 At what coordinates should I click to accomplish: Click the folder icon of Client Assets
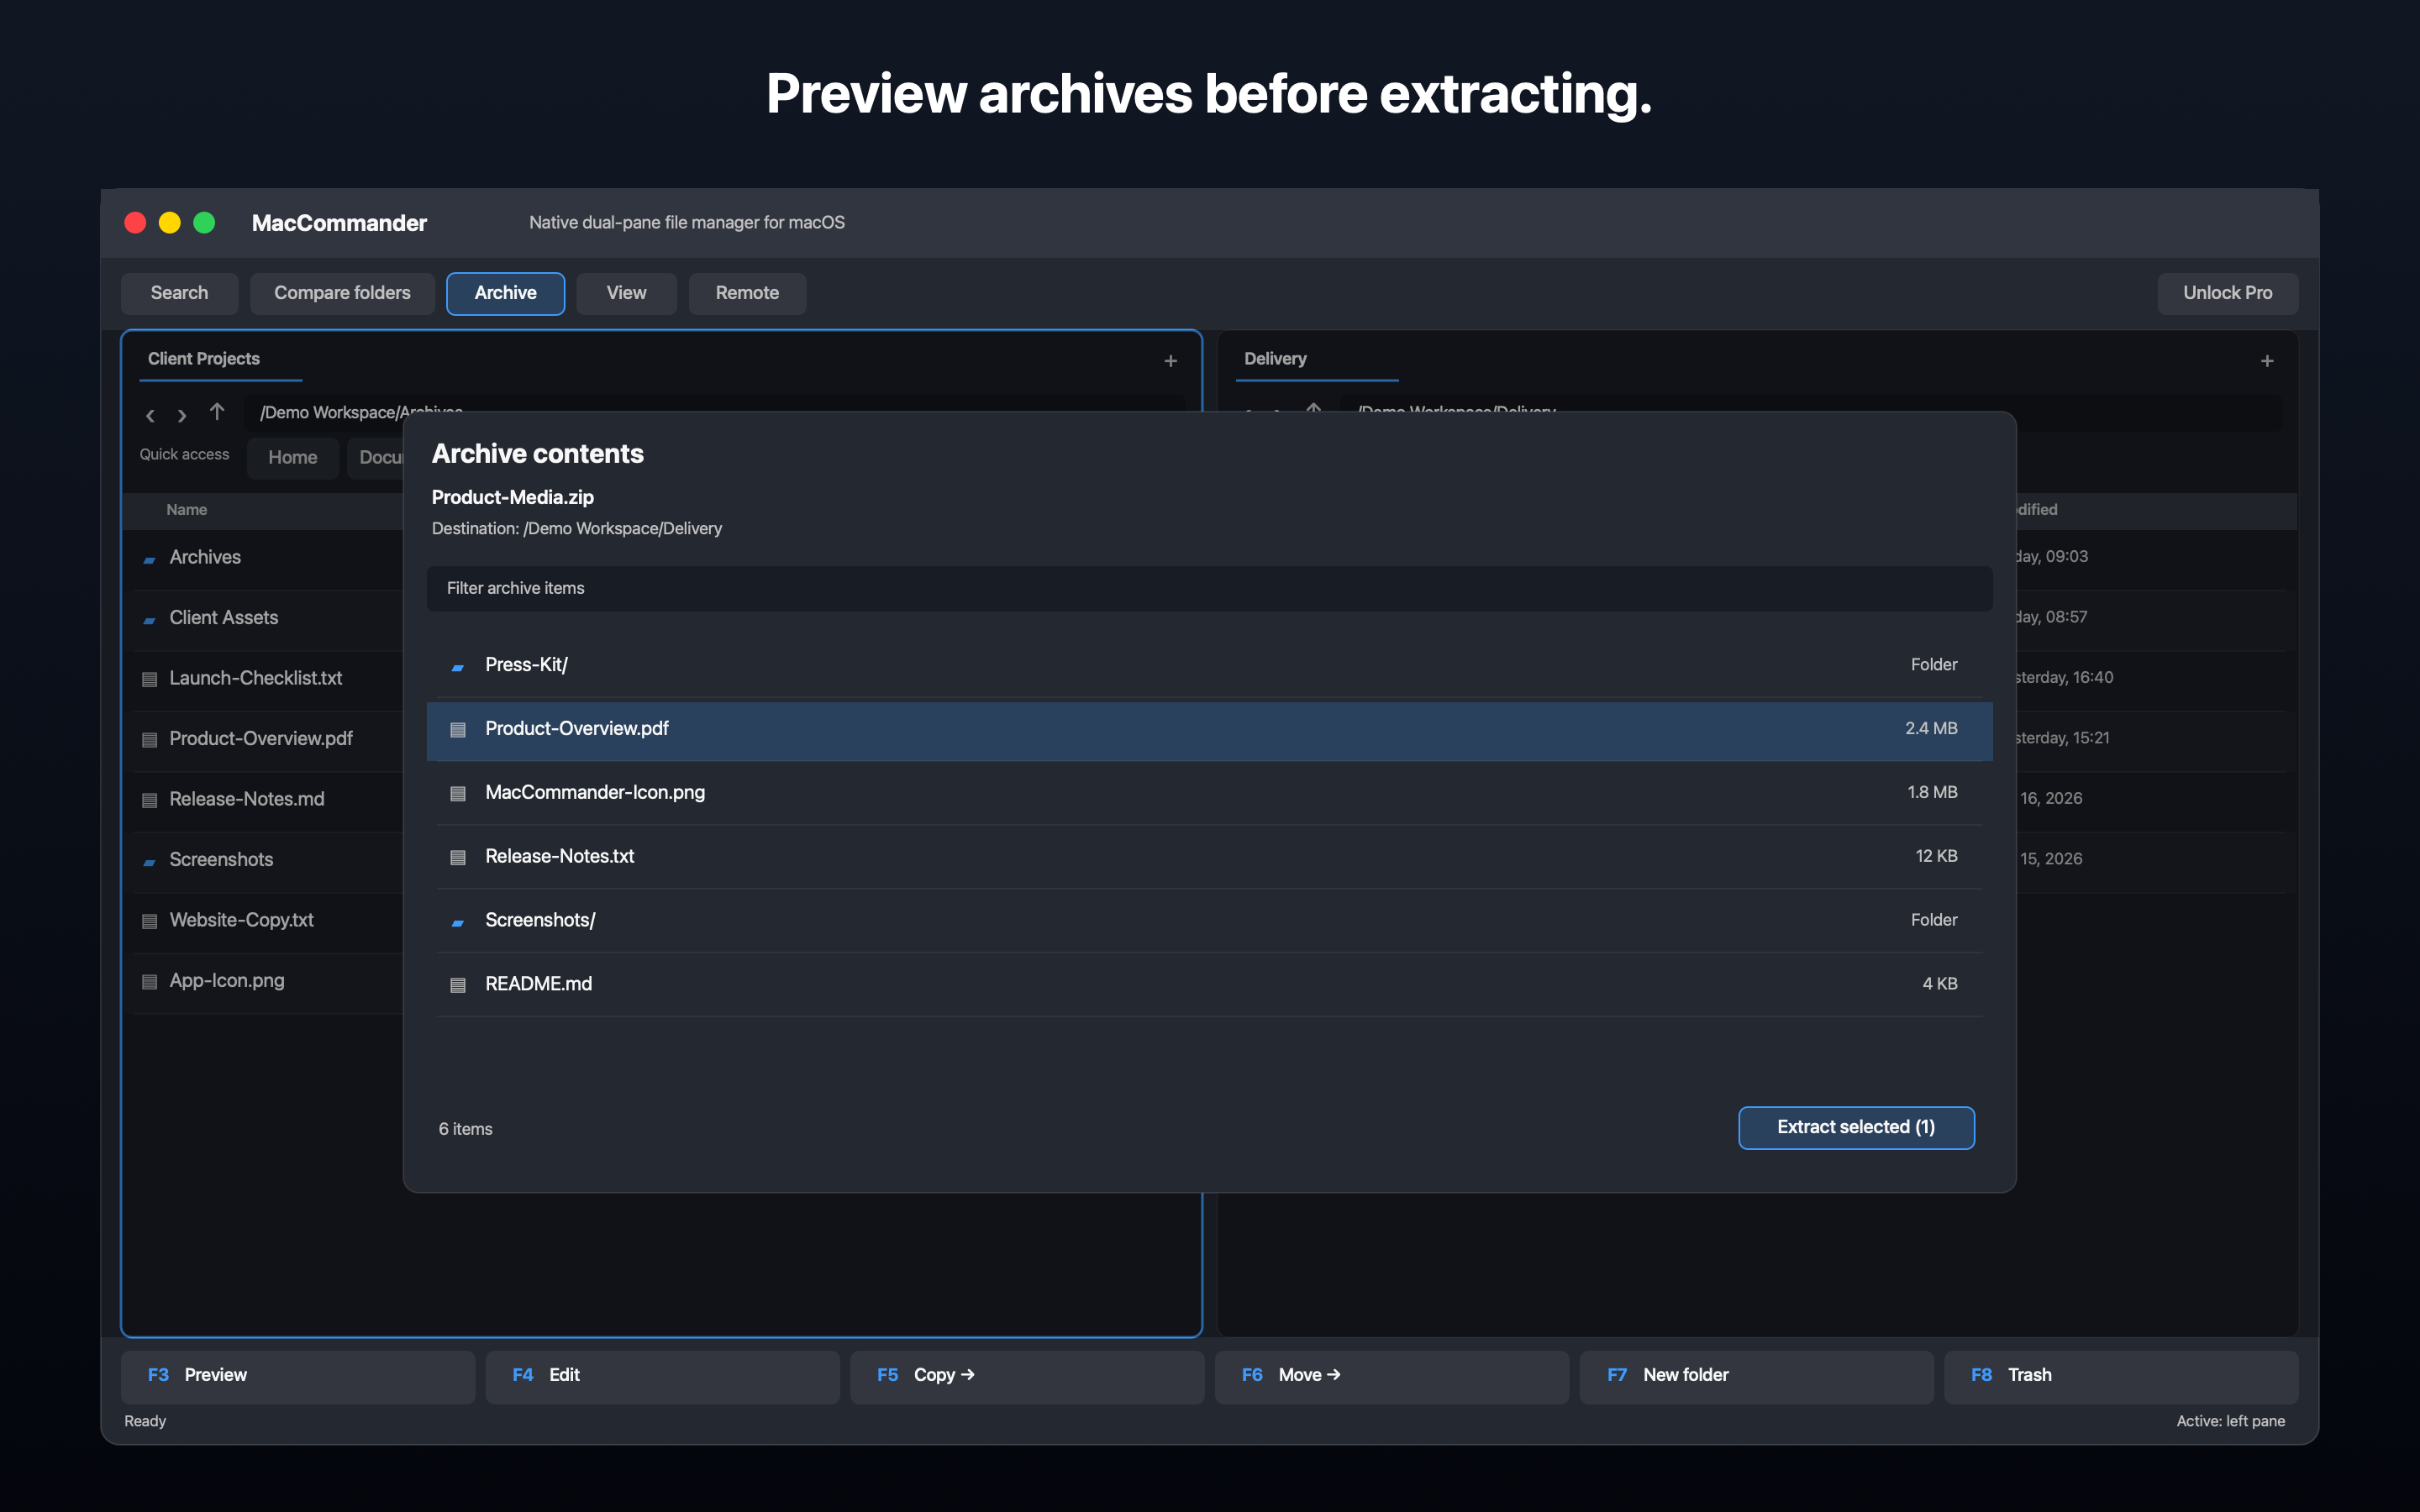(149, 620)
